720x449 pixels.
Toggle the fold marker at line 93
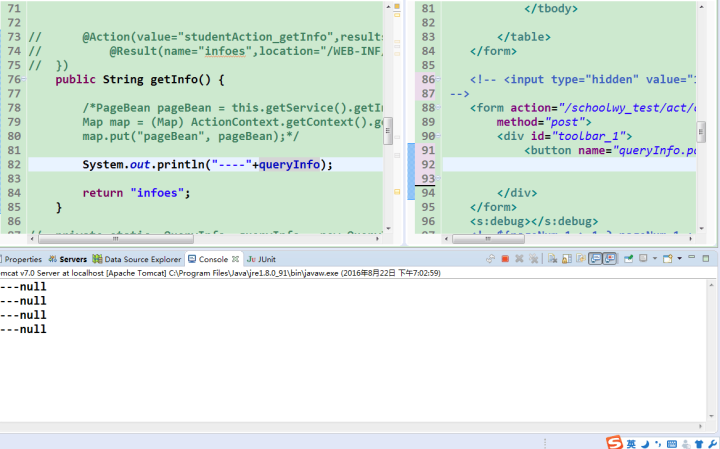438,178
